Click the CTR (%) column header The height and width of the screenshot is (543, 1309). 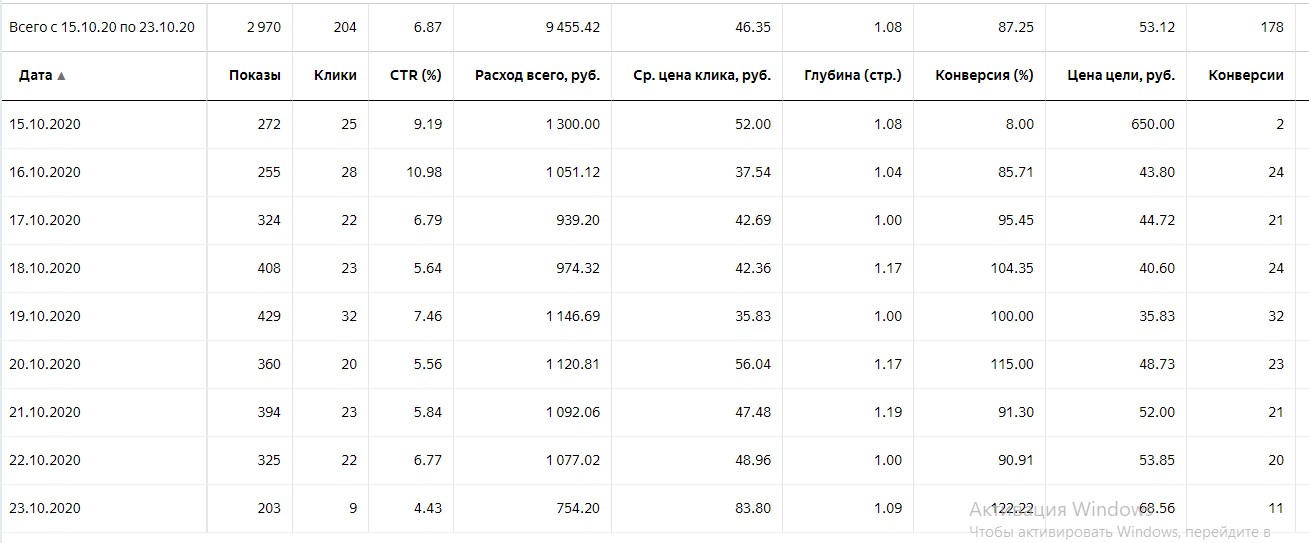(x=416, y=76)
